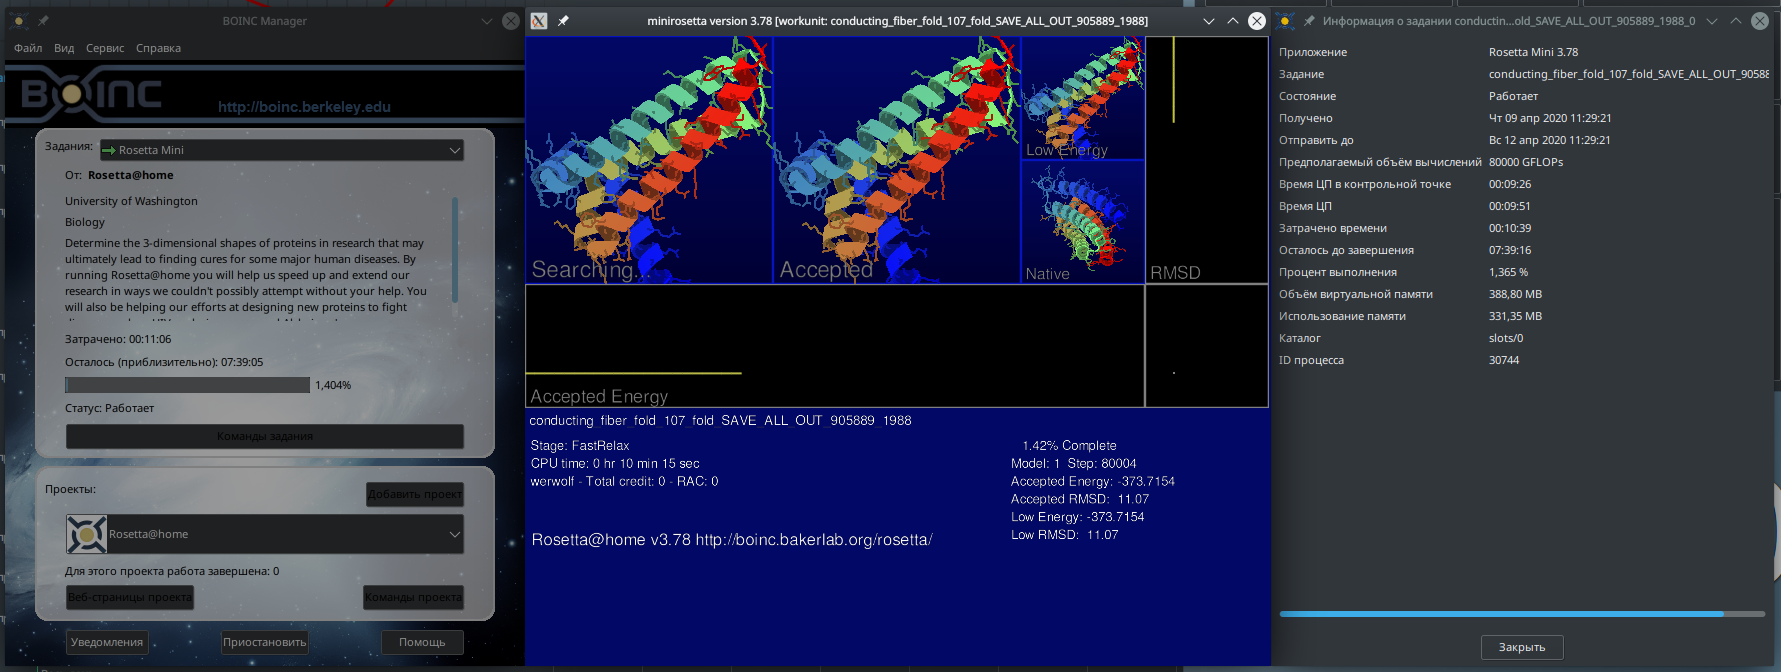Minimize the minirosetta window
This screenshot has width=1781, height=672.
pos(1208,21)
